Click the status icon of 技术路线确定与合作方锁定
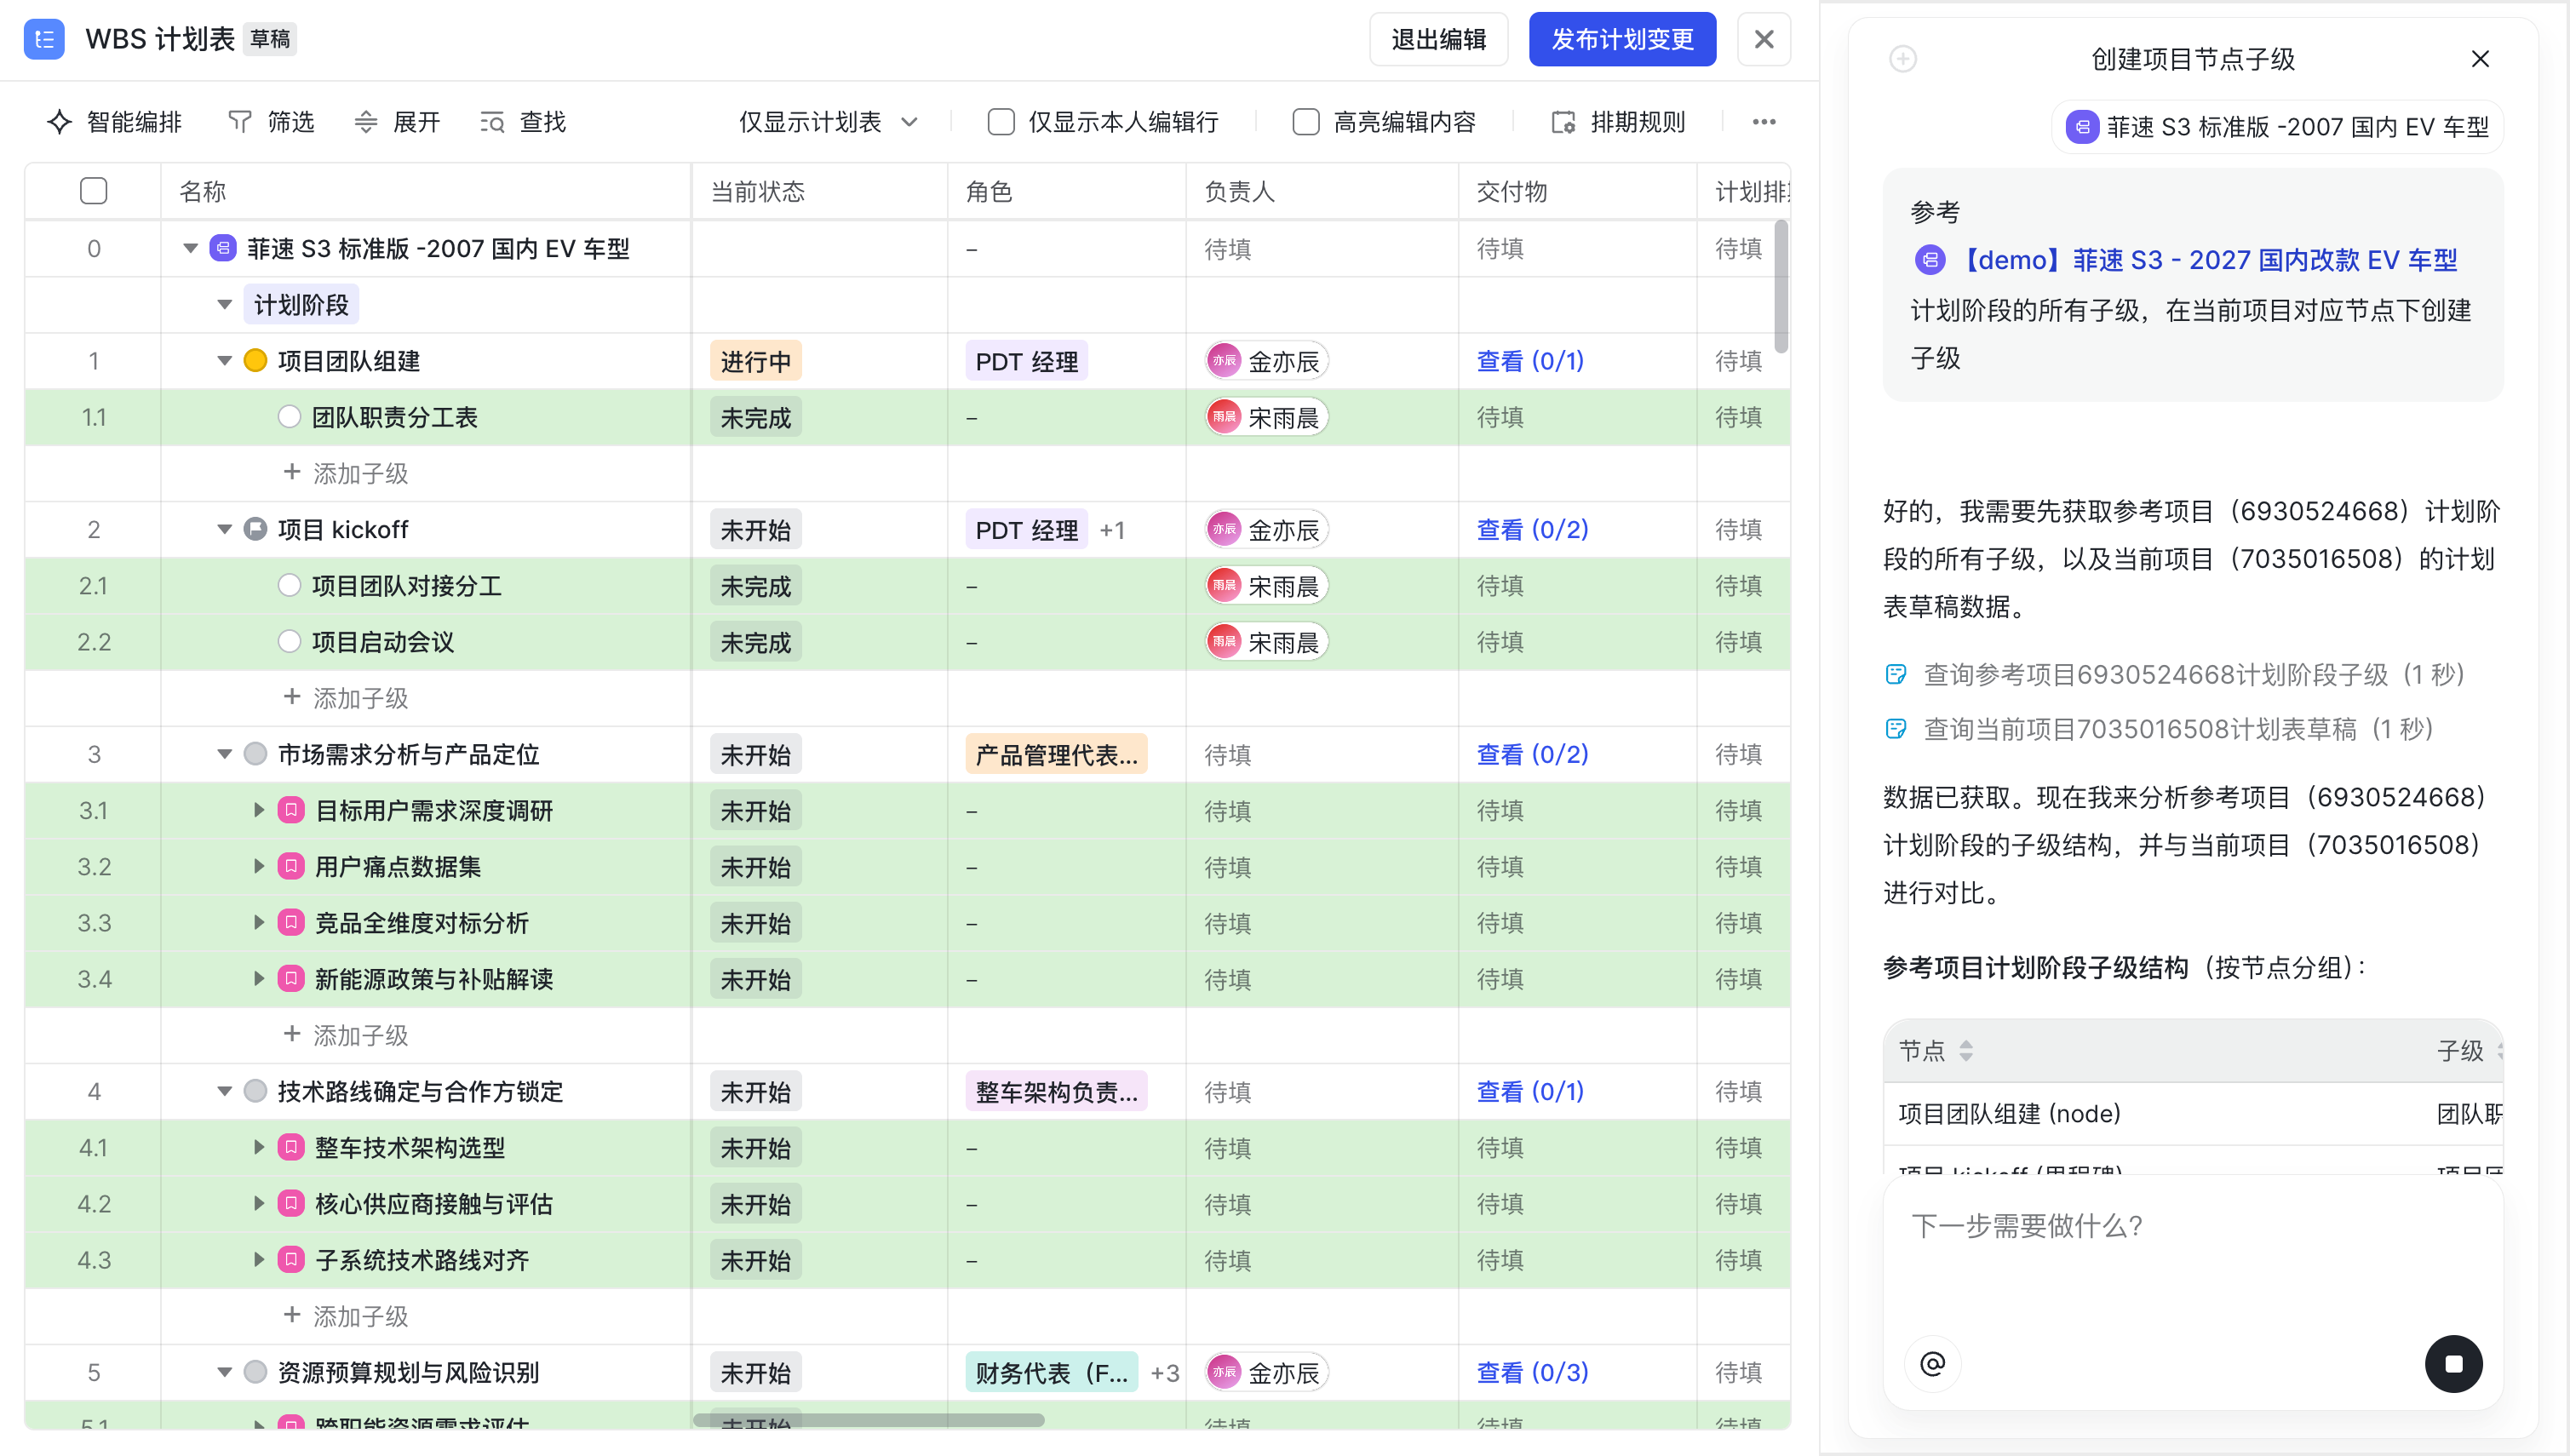 [255, 1091]
